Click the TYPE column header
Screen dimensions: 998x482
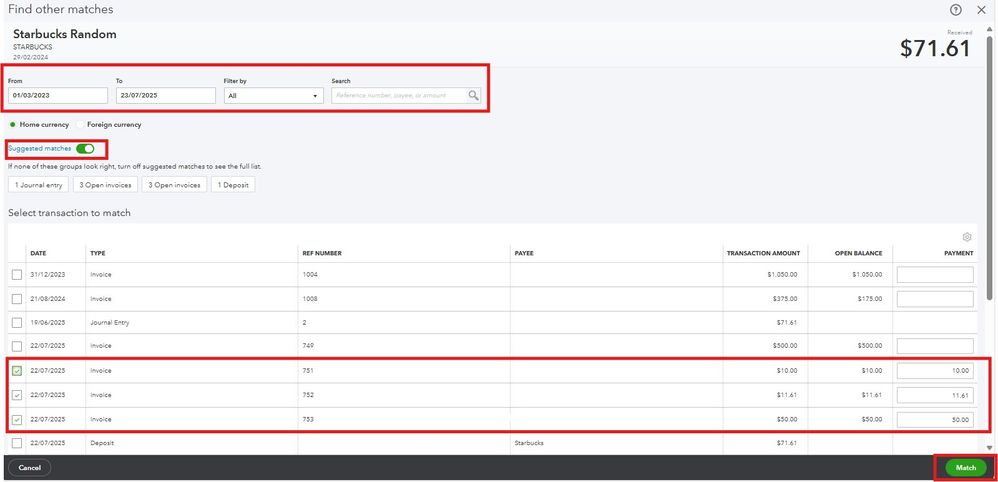click(97, 253)
